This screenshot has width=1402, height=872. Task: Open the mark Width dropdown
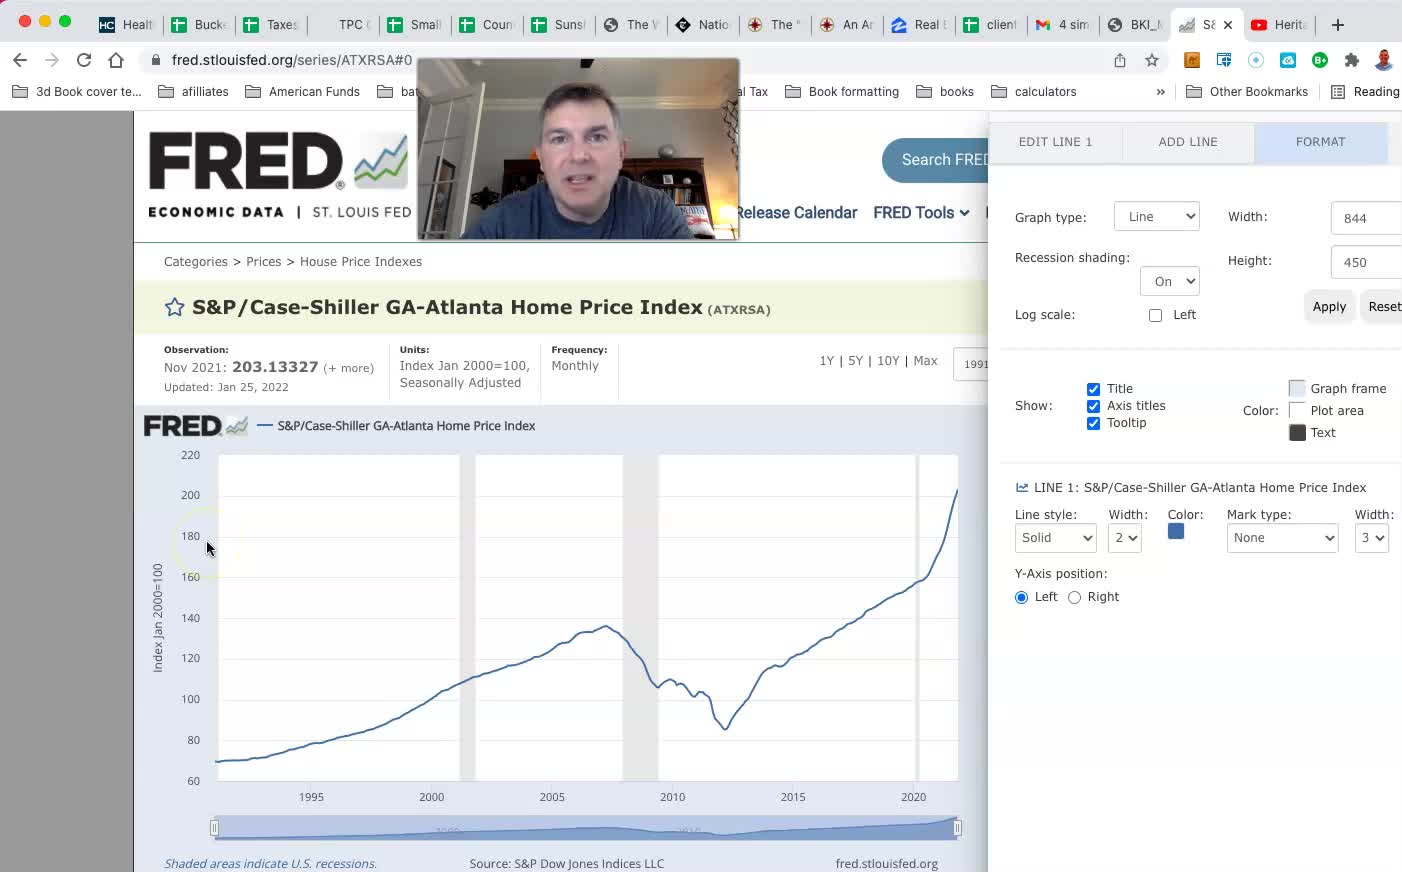point(1372,538)
